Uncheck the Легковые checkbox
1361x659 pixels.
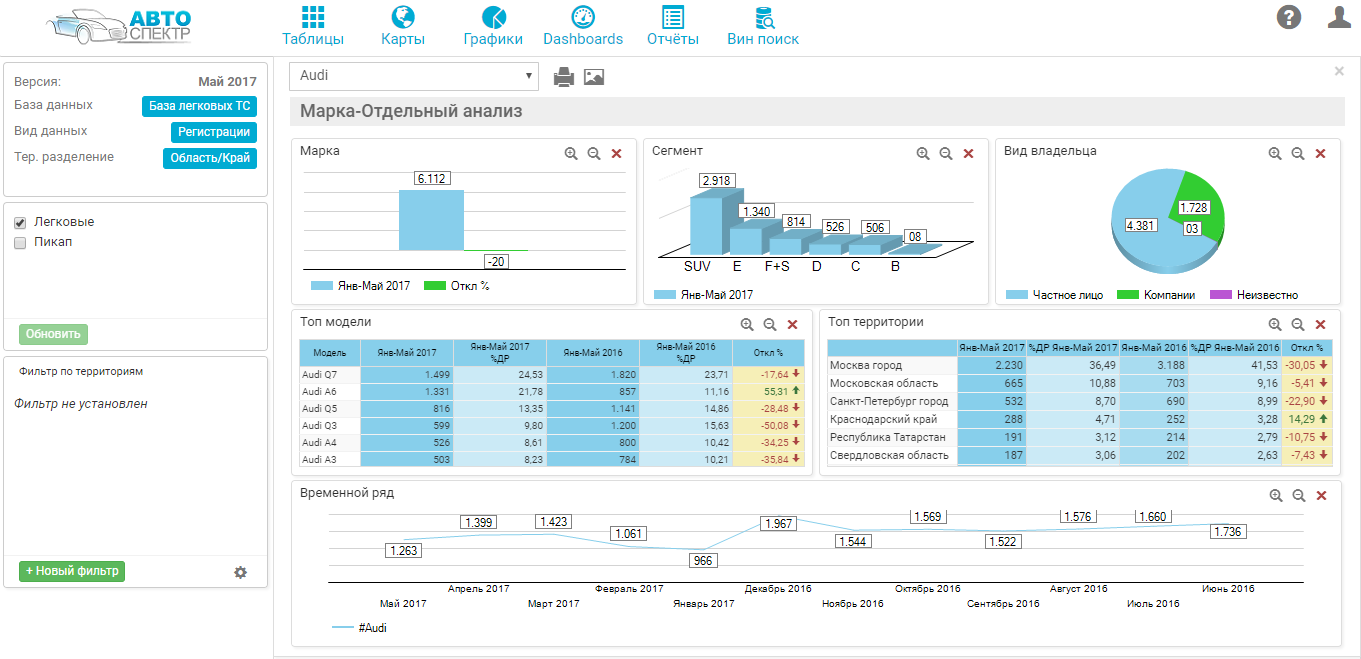21,224
